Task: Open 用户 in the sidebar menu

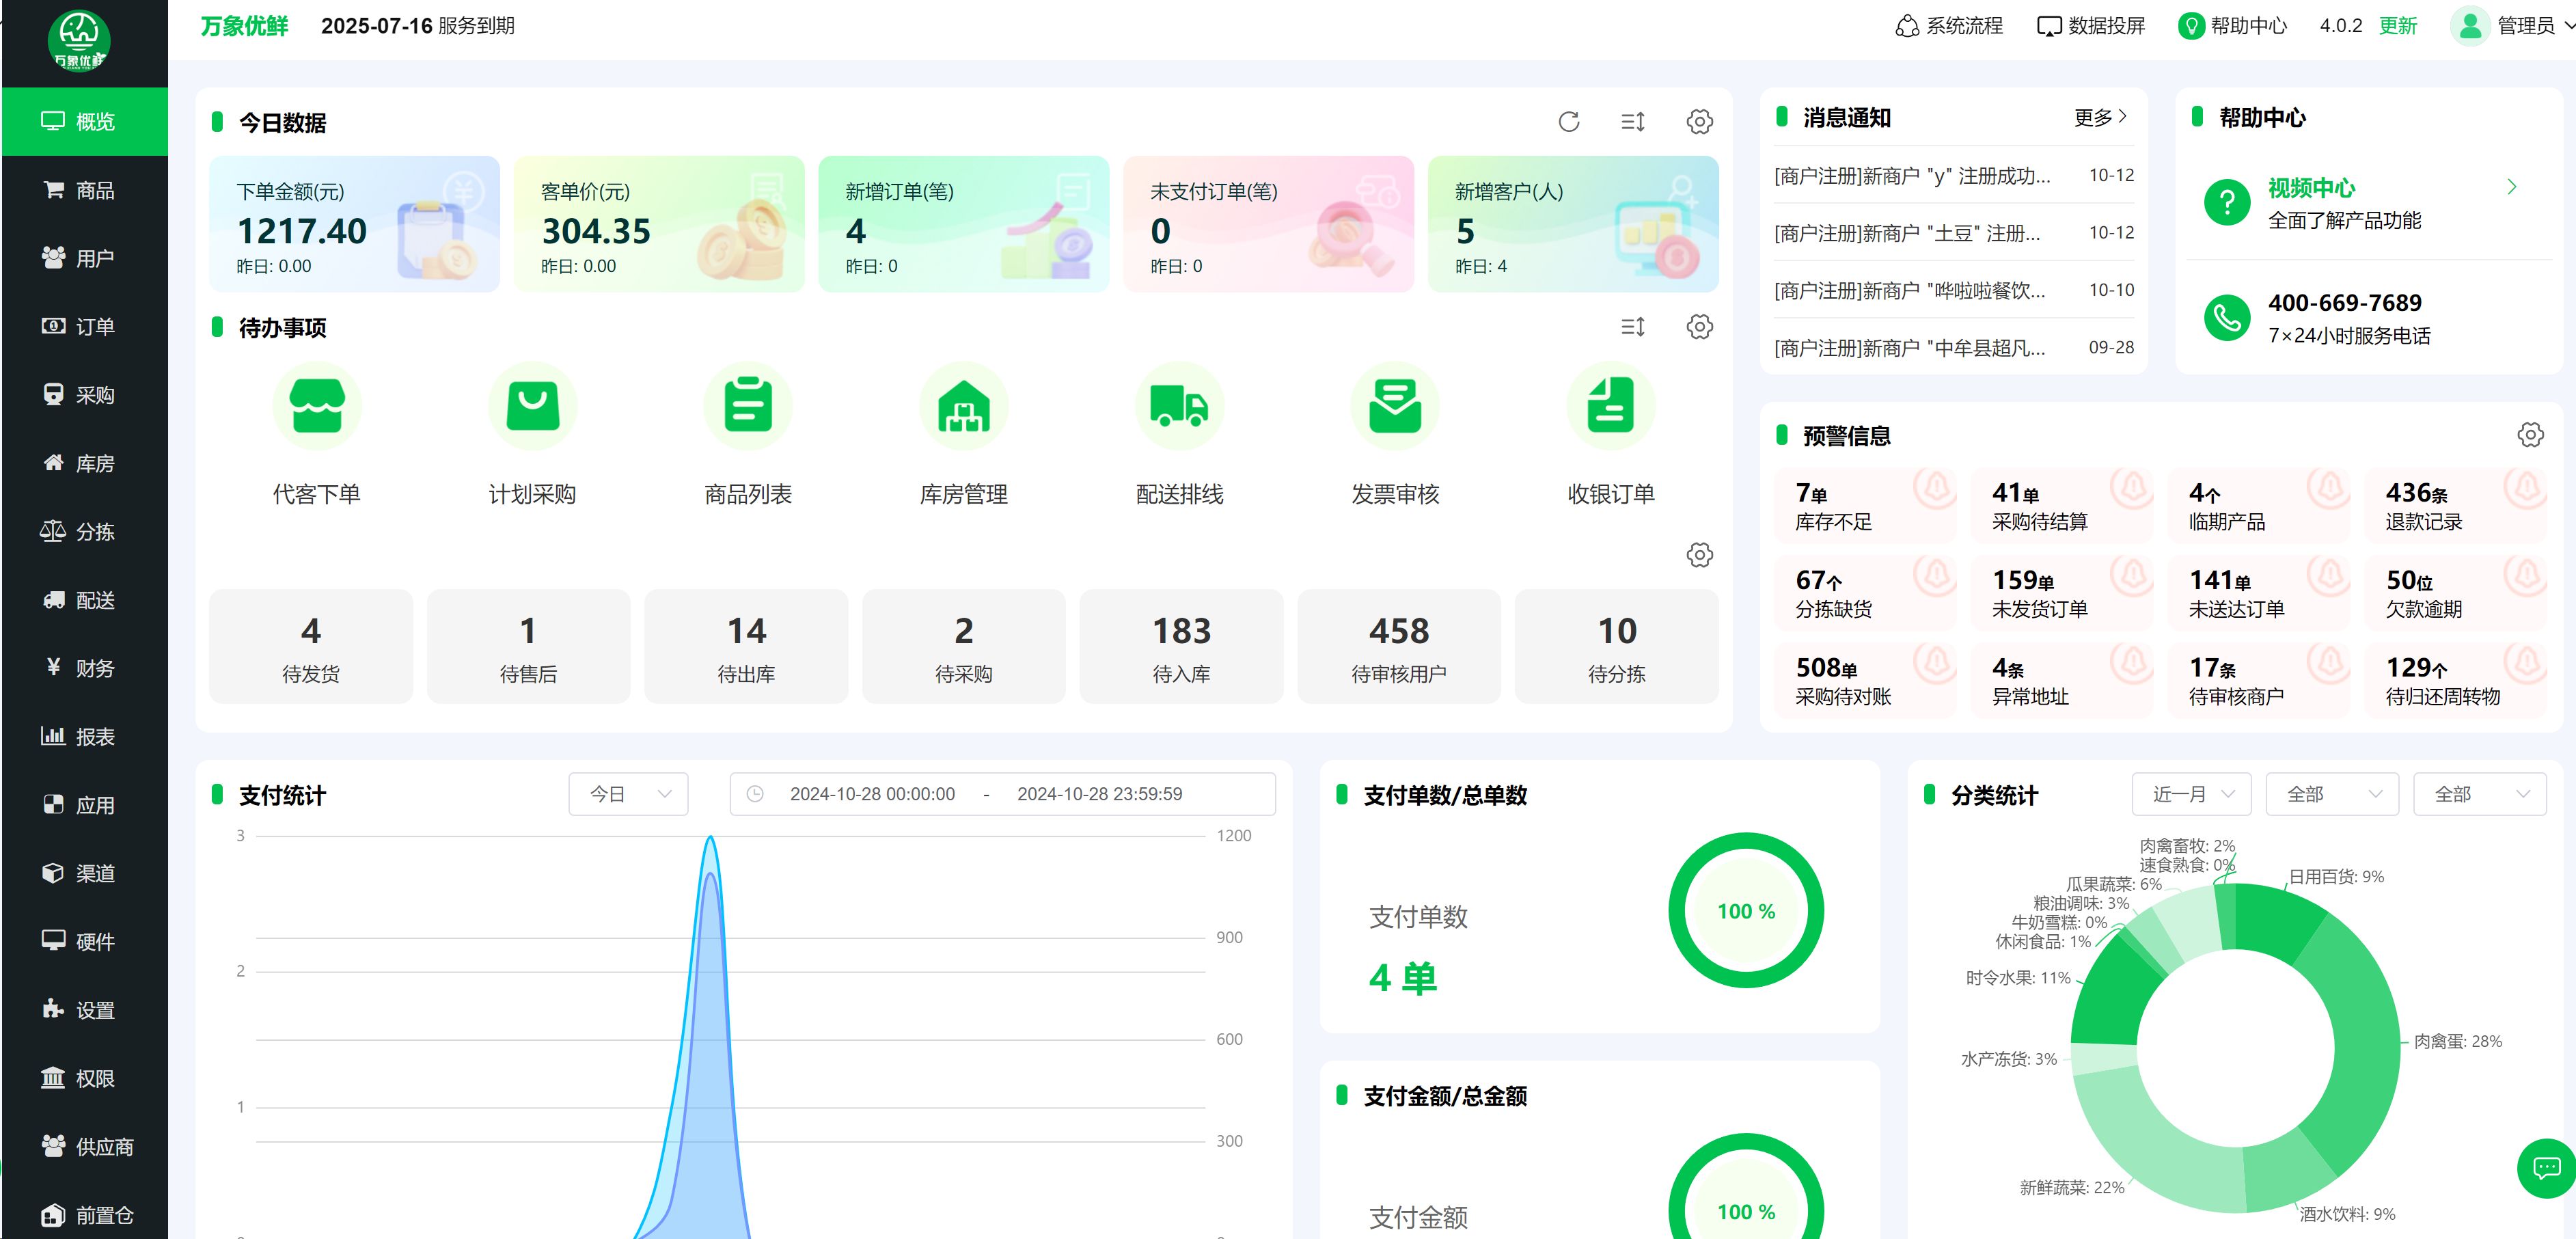Action: pos(84,258)
